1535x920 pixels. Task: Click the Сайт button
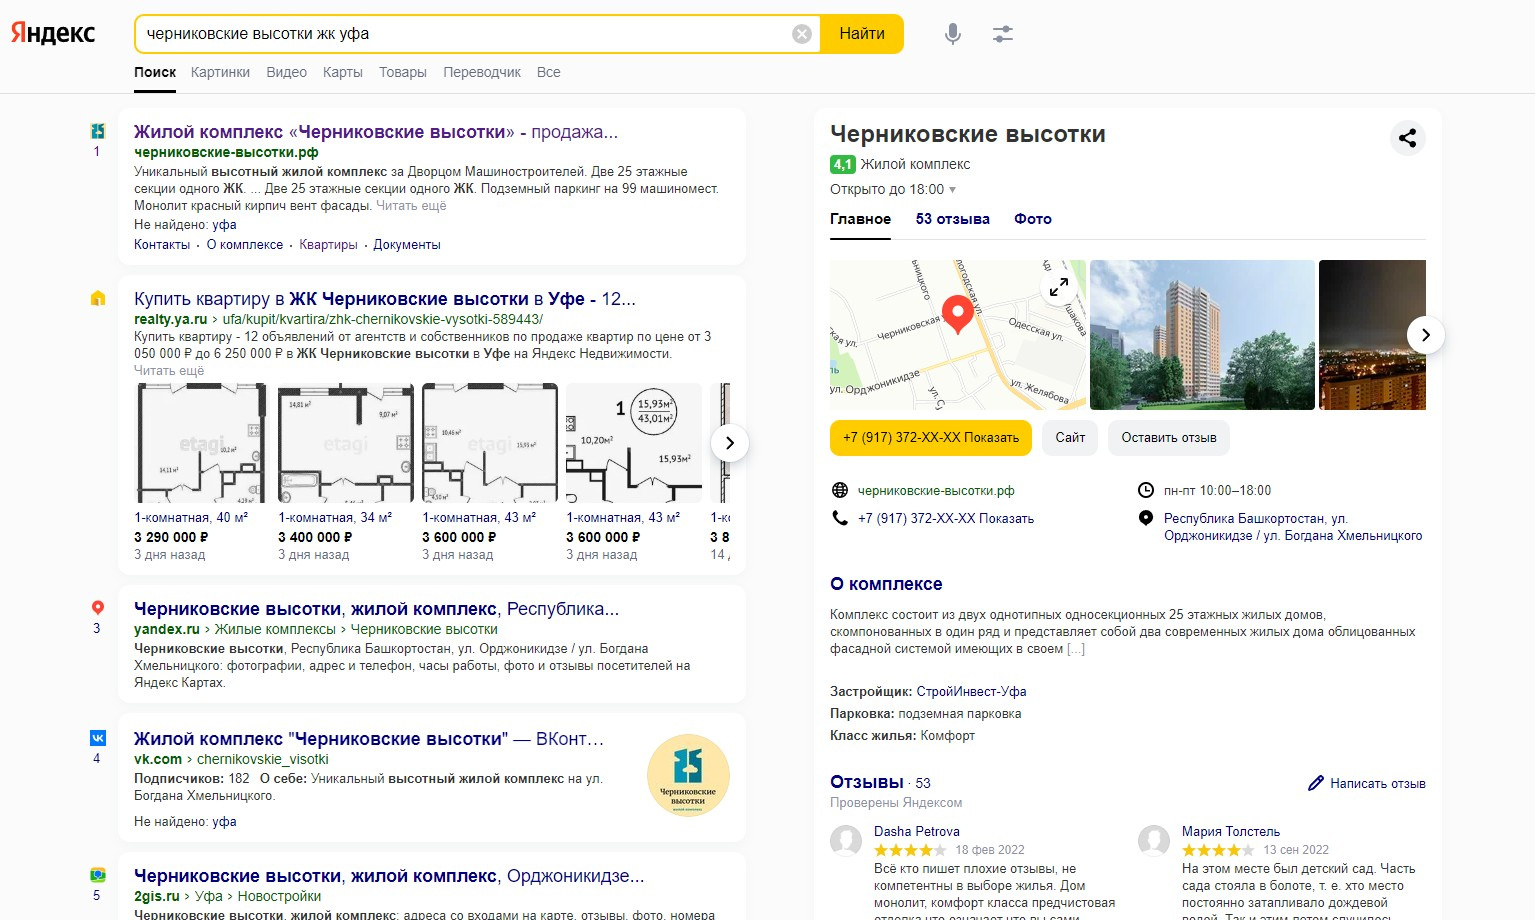point(1070,438)
